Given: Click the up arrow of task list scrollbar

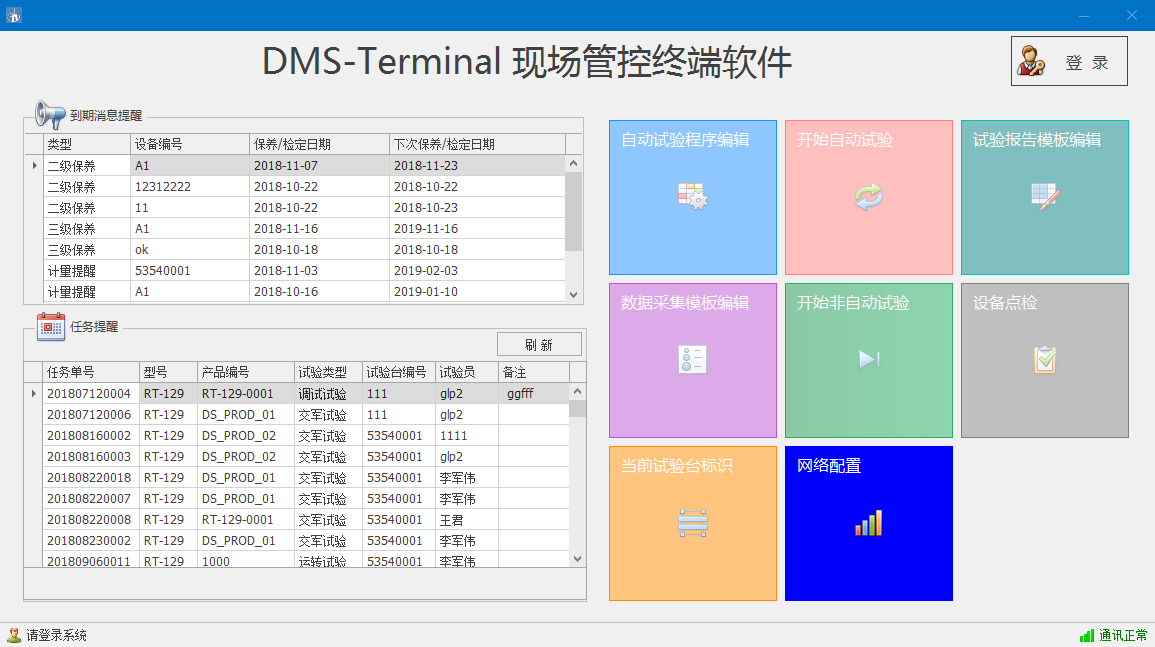Looking at the screenshot, I should [578, 391].
